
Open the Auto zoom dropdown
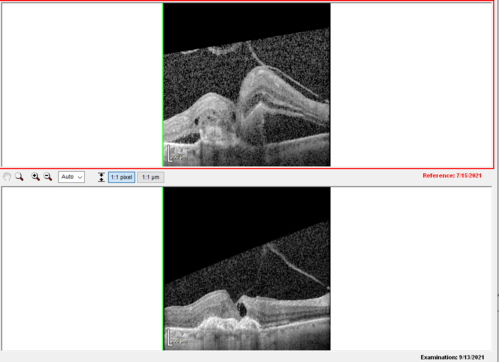pyautogui.click(x=71, y=177)
